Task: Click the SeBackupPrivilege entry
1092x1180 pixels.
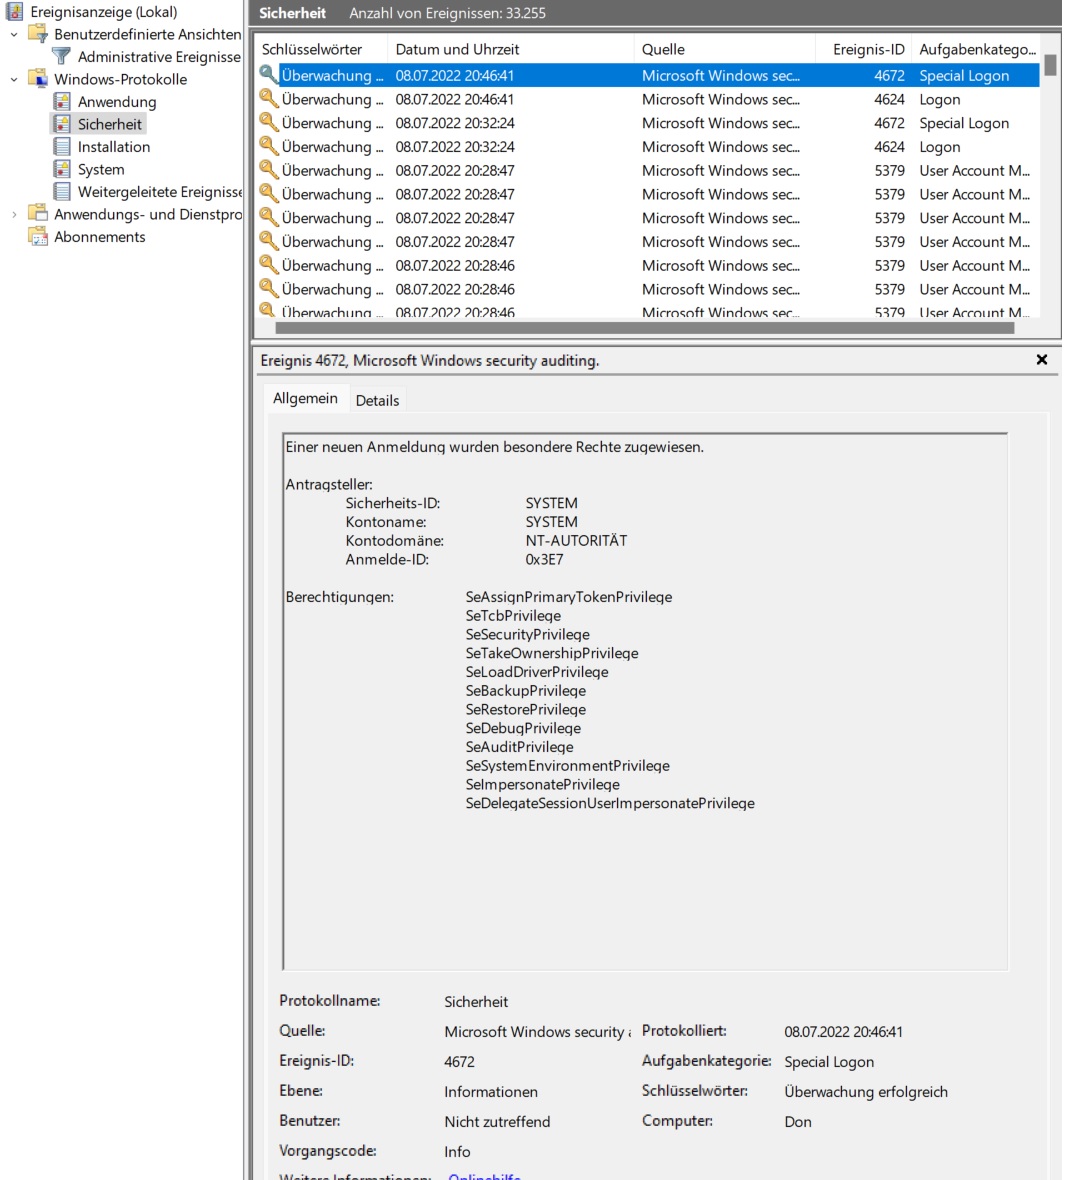Action: point(525,691)
